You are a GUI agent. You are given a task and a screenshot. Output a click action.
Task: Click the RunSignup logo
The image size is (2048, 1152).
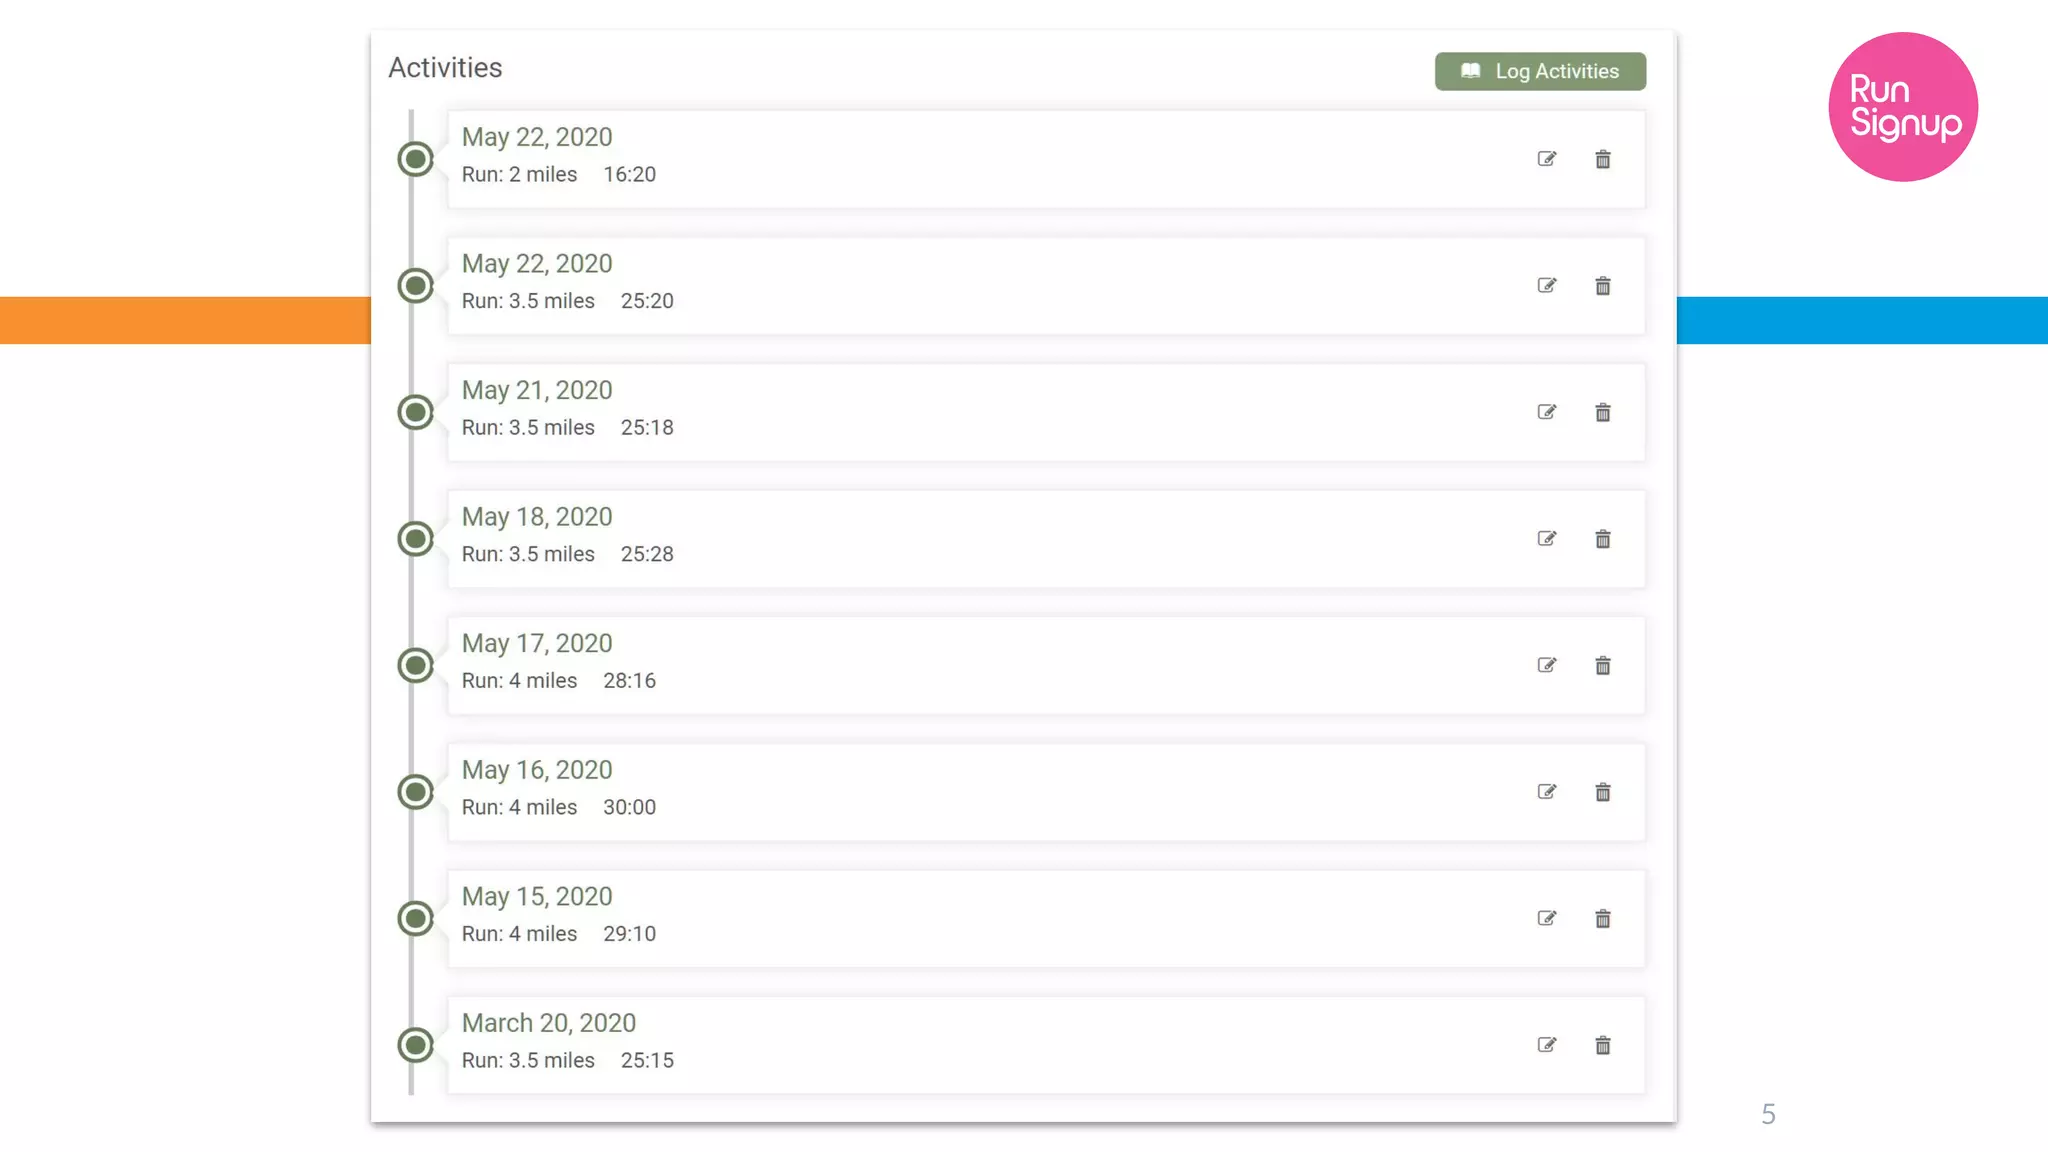pyautogui.click(x=1903, y=107)
